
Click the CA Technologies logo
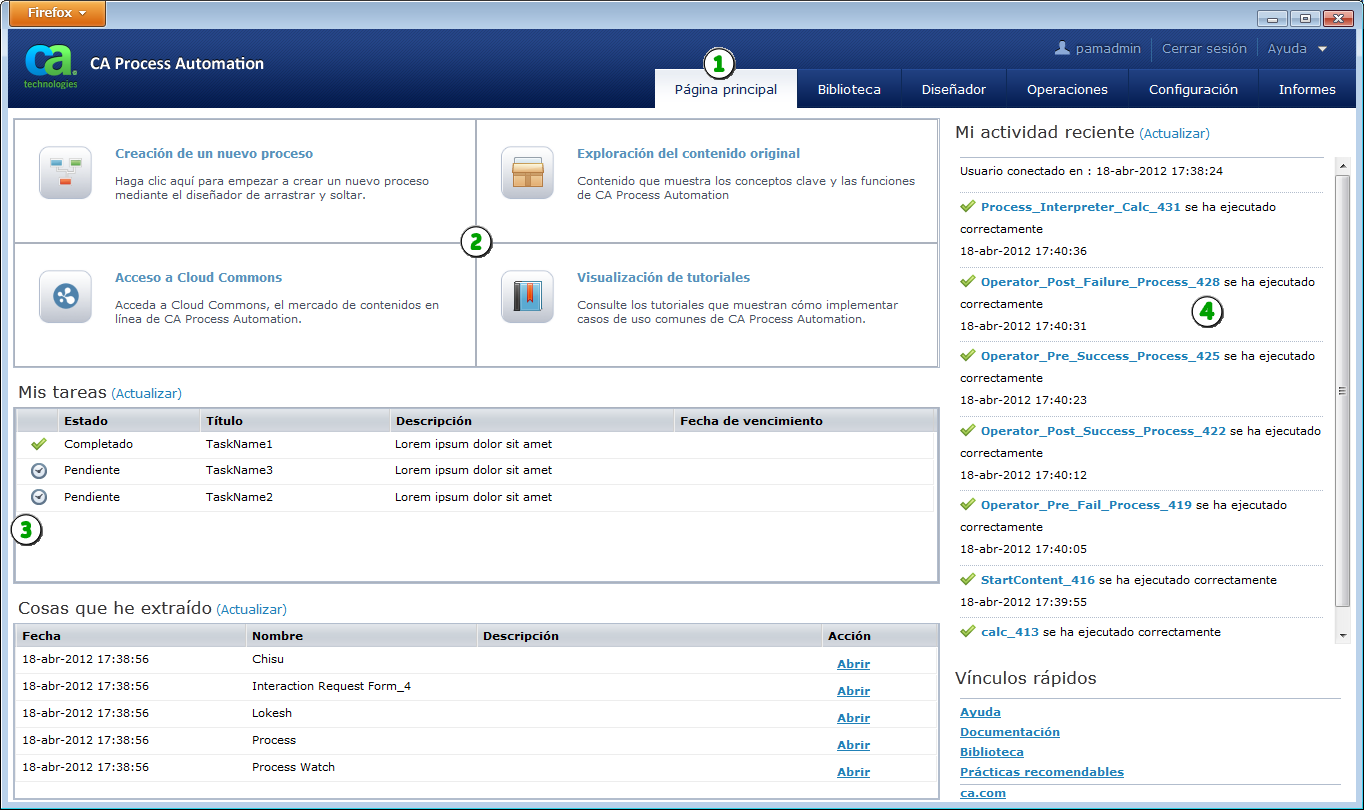pos(50,66)
